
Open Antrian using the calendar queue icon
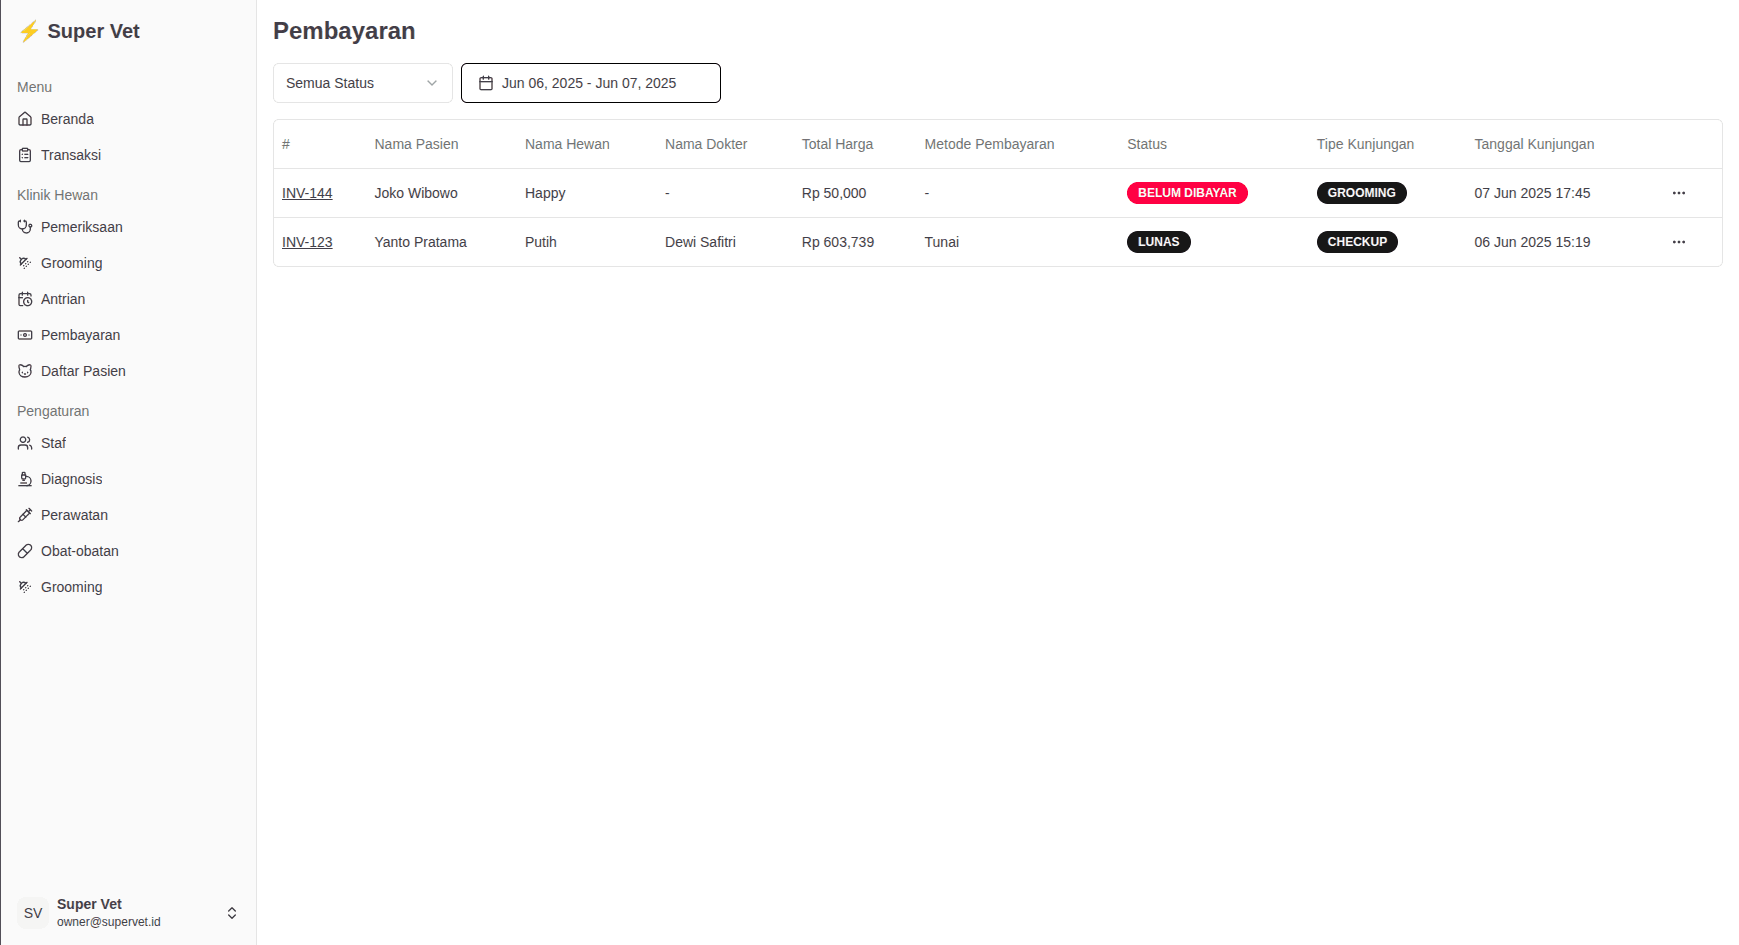[25, 299]
